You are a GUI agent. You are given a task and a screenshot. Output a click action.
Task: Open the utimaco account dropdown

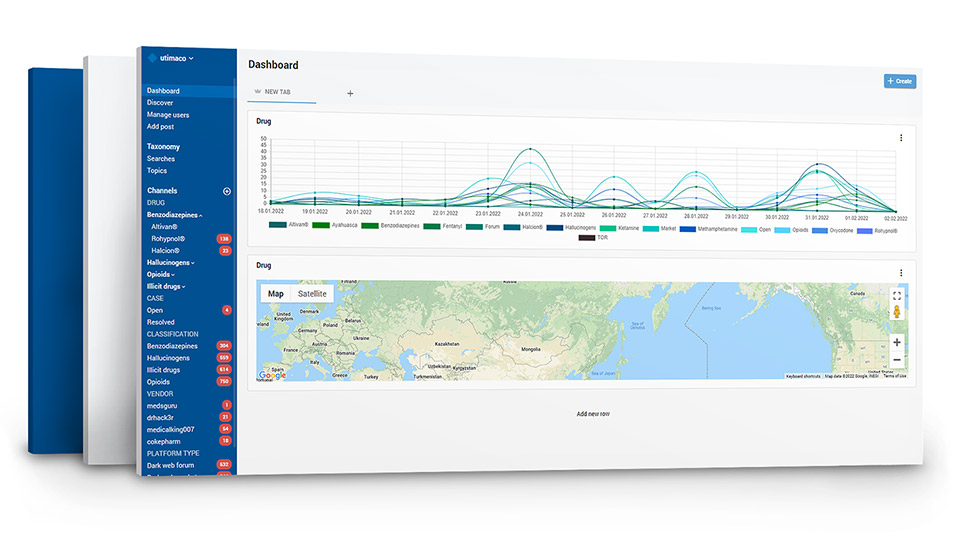[x=176, y=58]
